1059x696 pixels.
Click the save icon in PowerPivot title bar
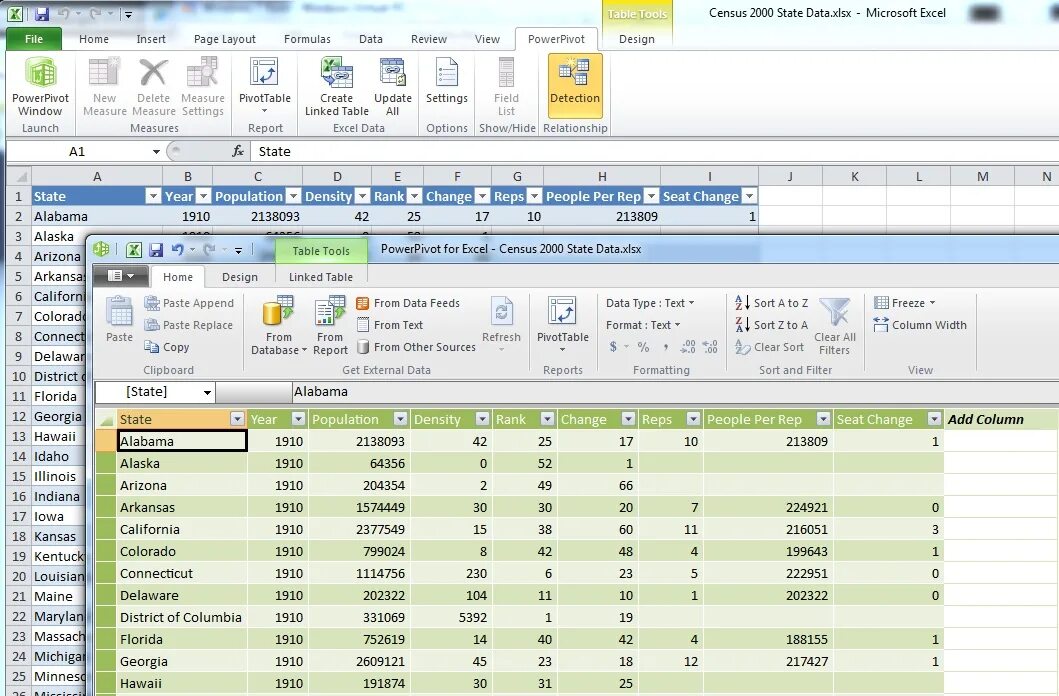point(156,250)
